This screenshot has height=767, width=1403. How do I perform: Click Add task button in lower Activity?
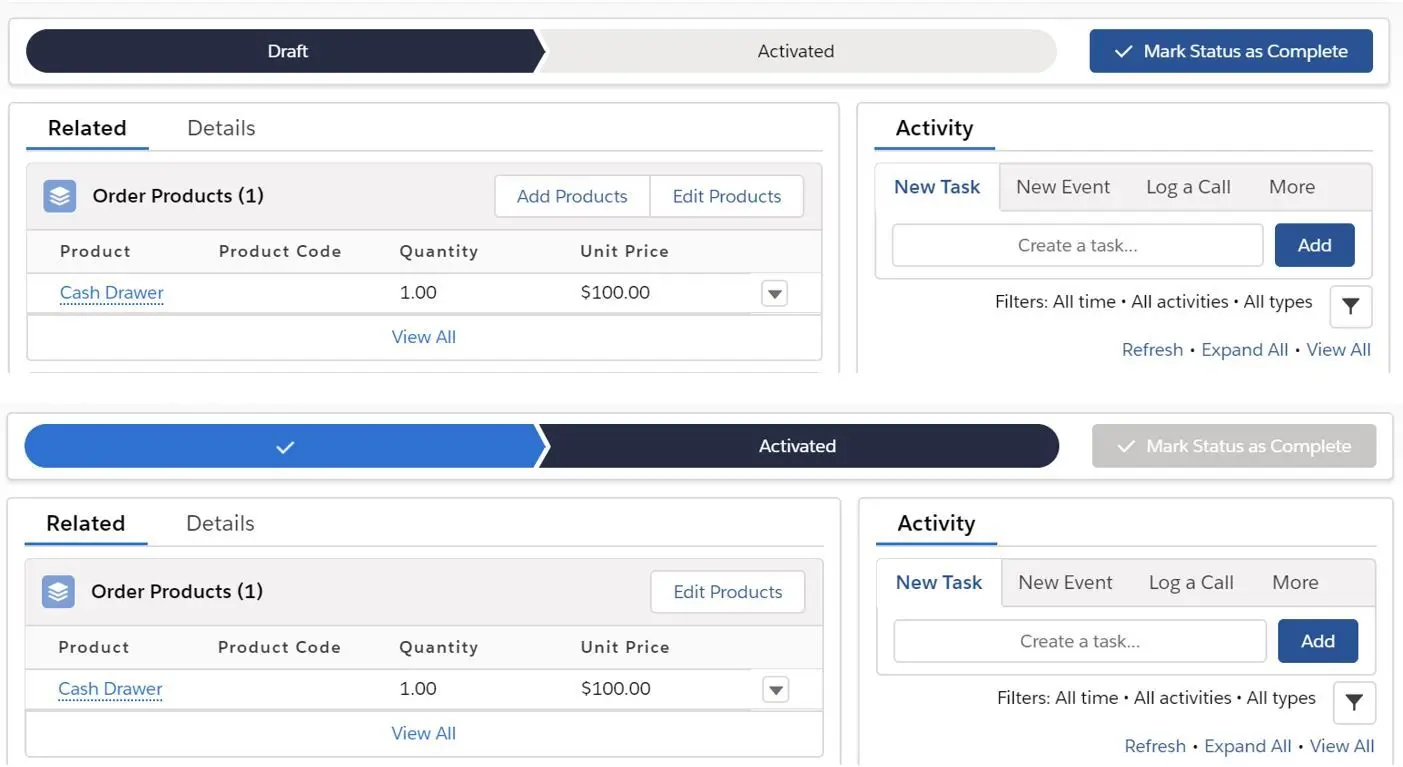[x=1318, y=641]
